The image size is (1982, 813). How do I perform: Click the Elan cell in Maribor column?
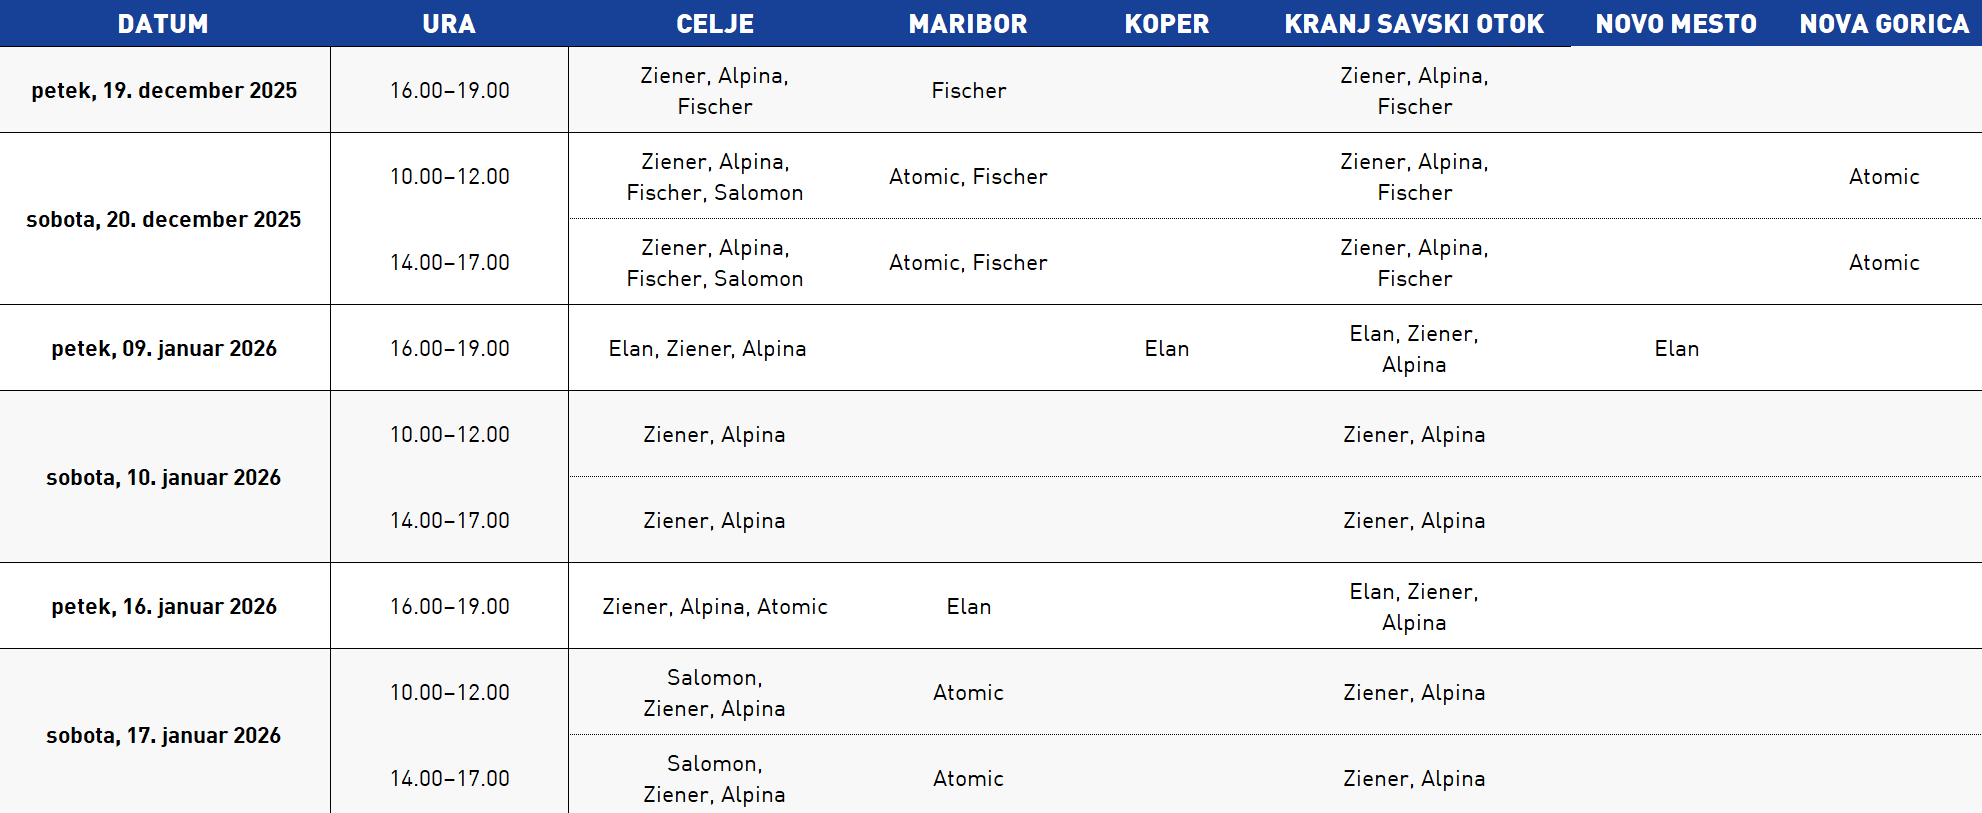tap(968, 606)
